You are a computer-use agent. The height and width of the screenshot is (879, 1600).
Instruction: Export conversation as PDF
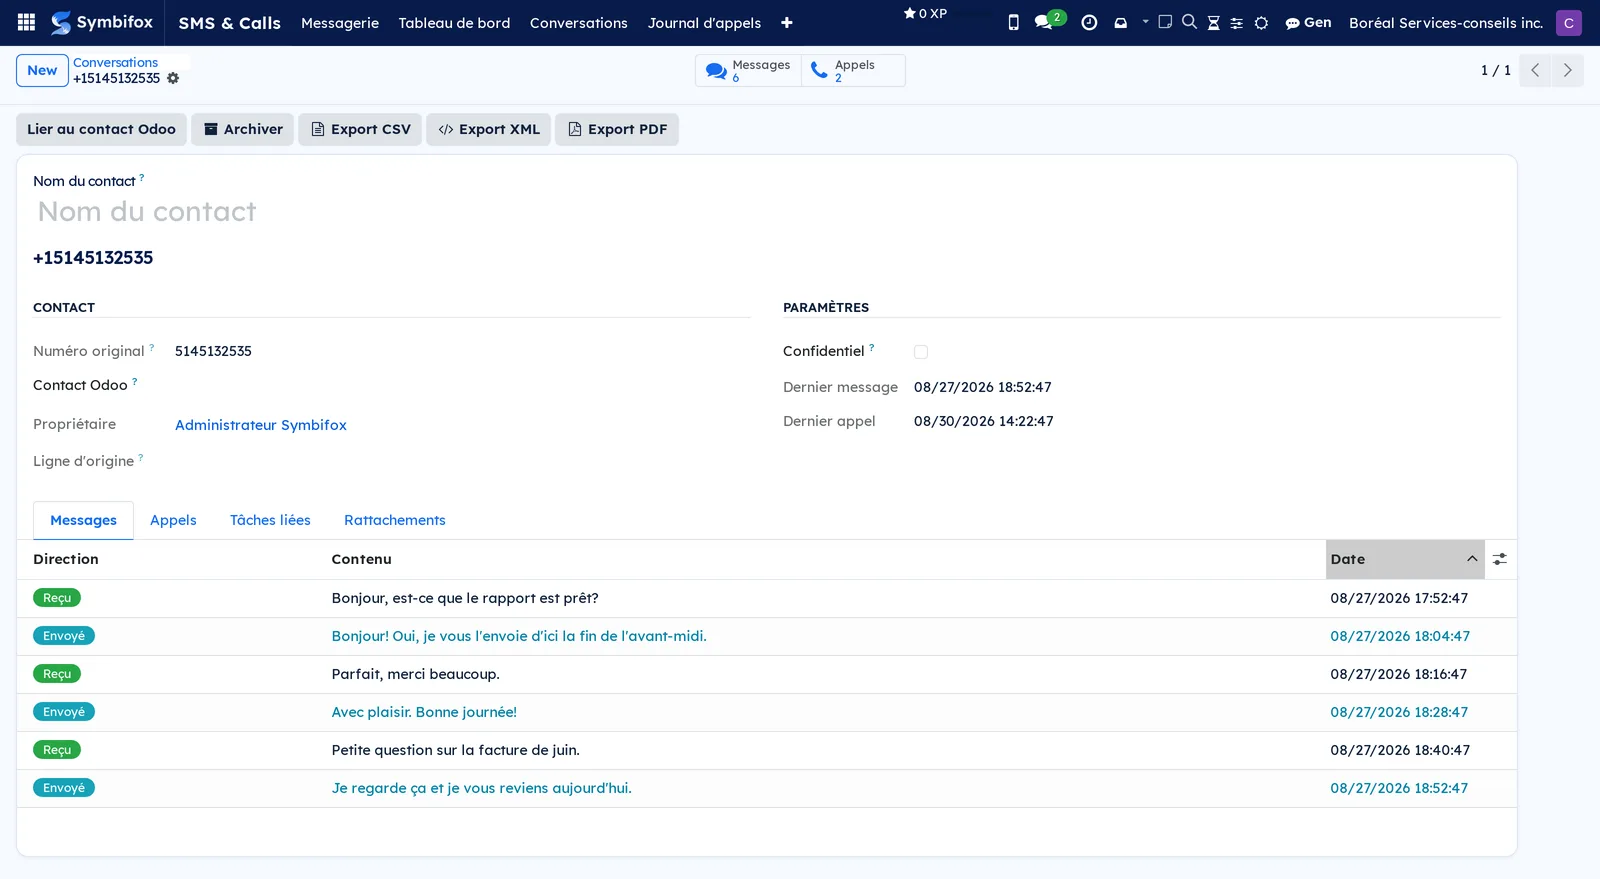(x=617, y=129)
